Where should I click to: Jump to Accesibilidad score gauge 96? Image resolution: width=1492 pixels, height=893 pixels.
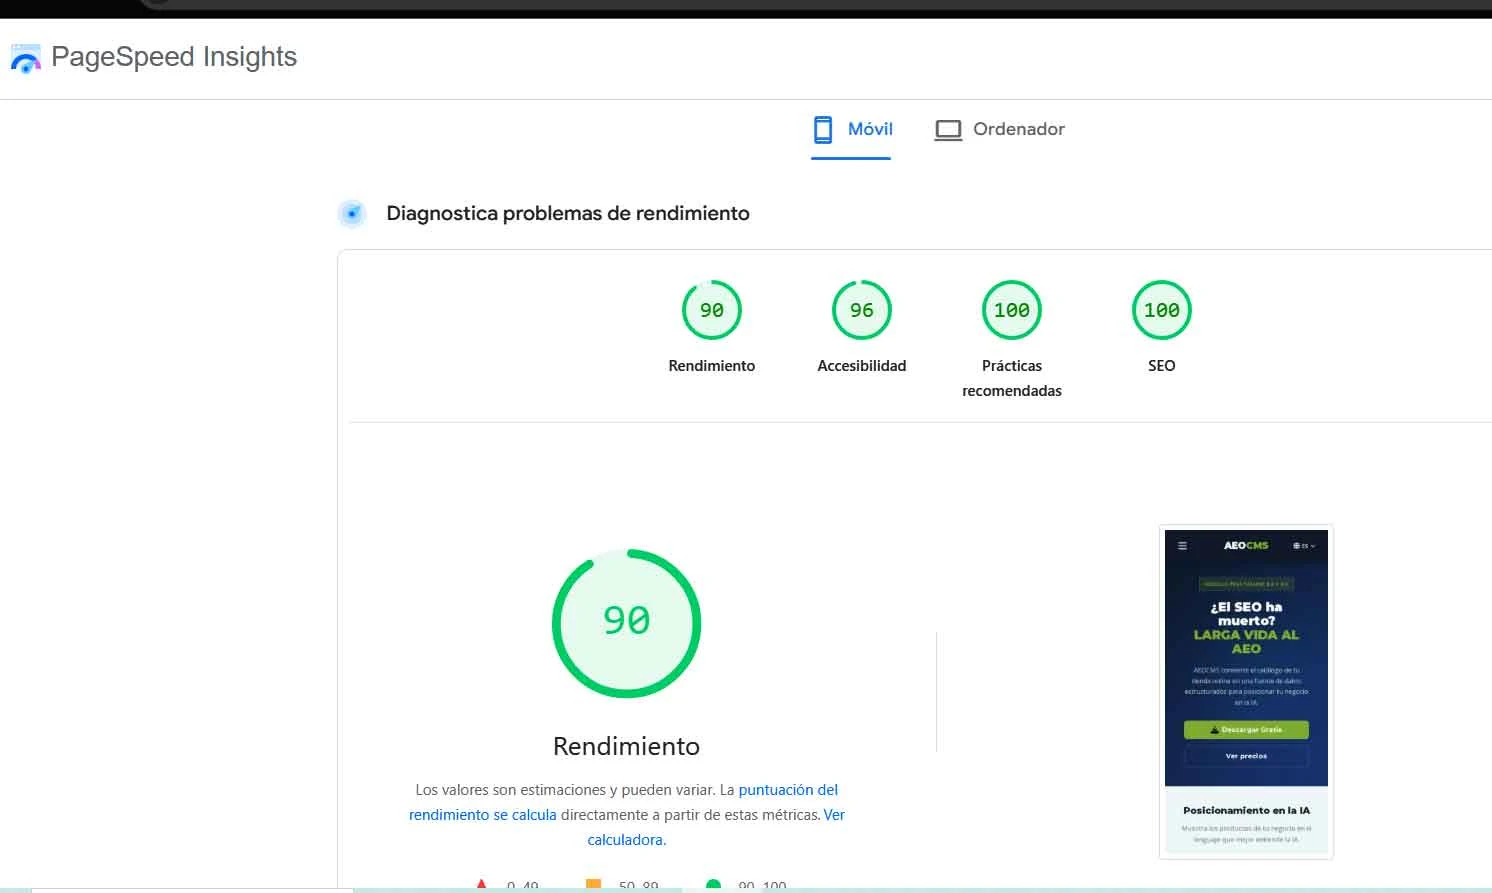click(862, 310)
